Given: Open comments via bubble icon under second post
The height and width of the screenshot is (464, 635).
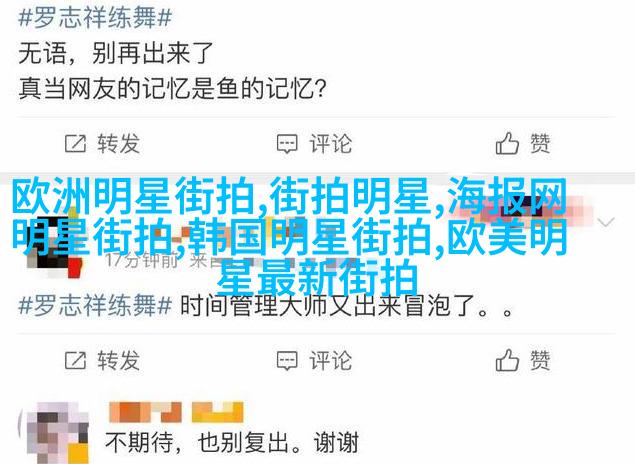Looking at the screenshot, I should (x=287, y=361).
